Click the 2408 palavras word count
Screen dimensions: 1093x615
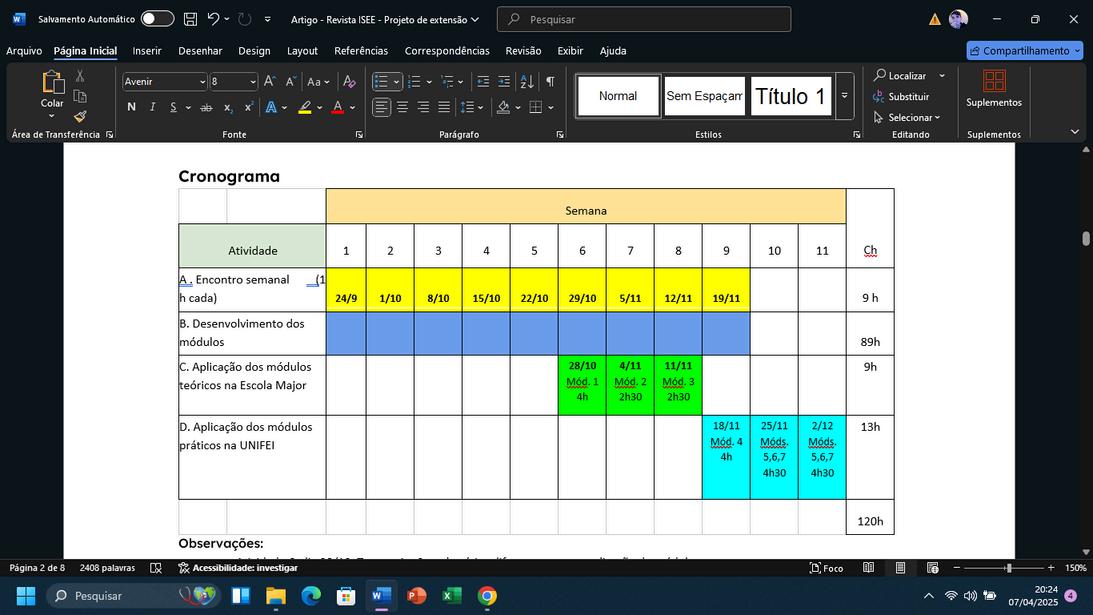(x=107, y=568)
